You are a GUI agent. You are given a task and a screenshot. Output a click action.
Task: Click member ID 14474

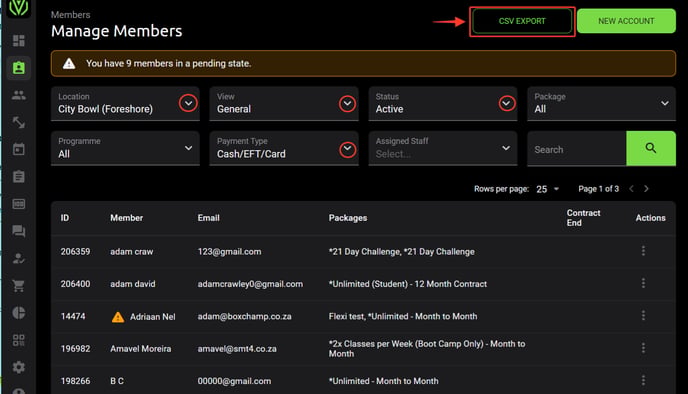(x=73, y=317)
